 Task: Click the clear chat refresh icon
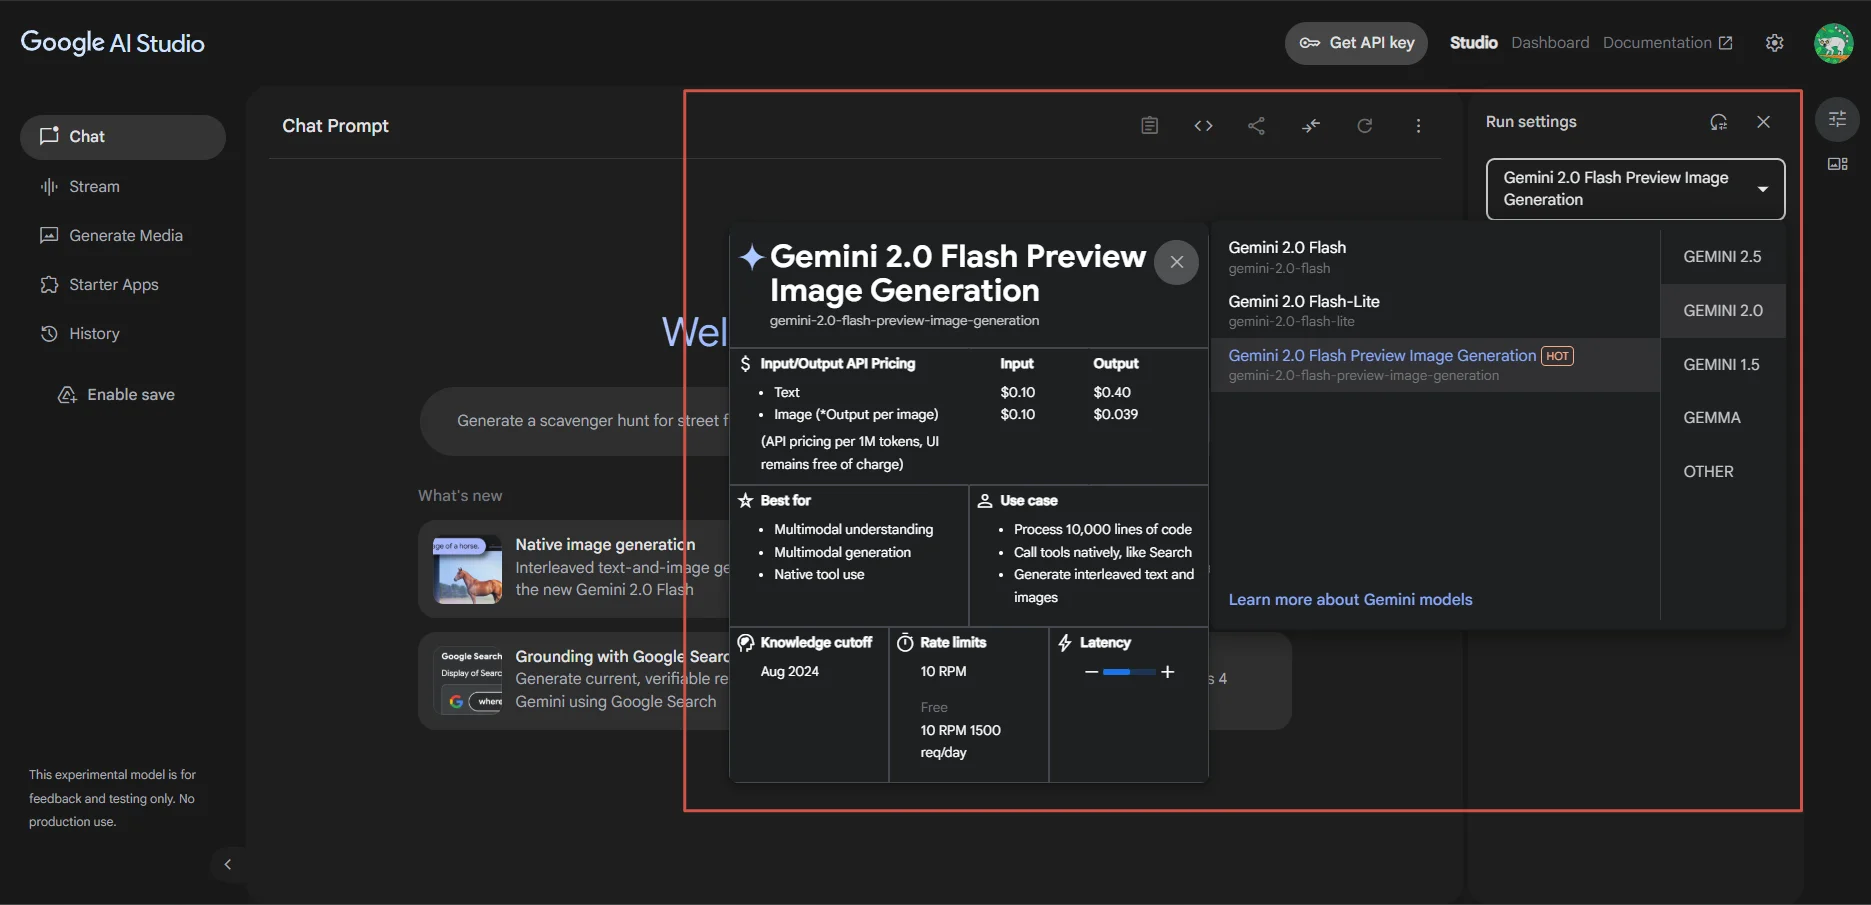click(1365, 126)
